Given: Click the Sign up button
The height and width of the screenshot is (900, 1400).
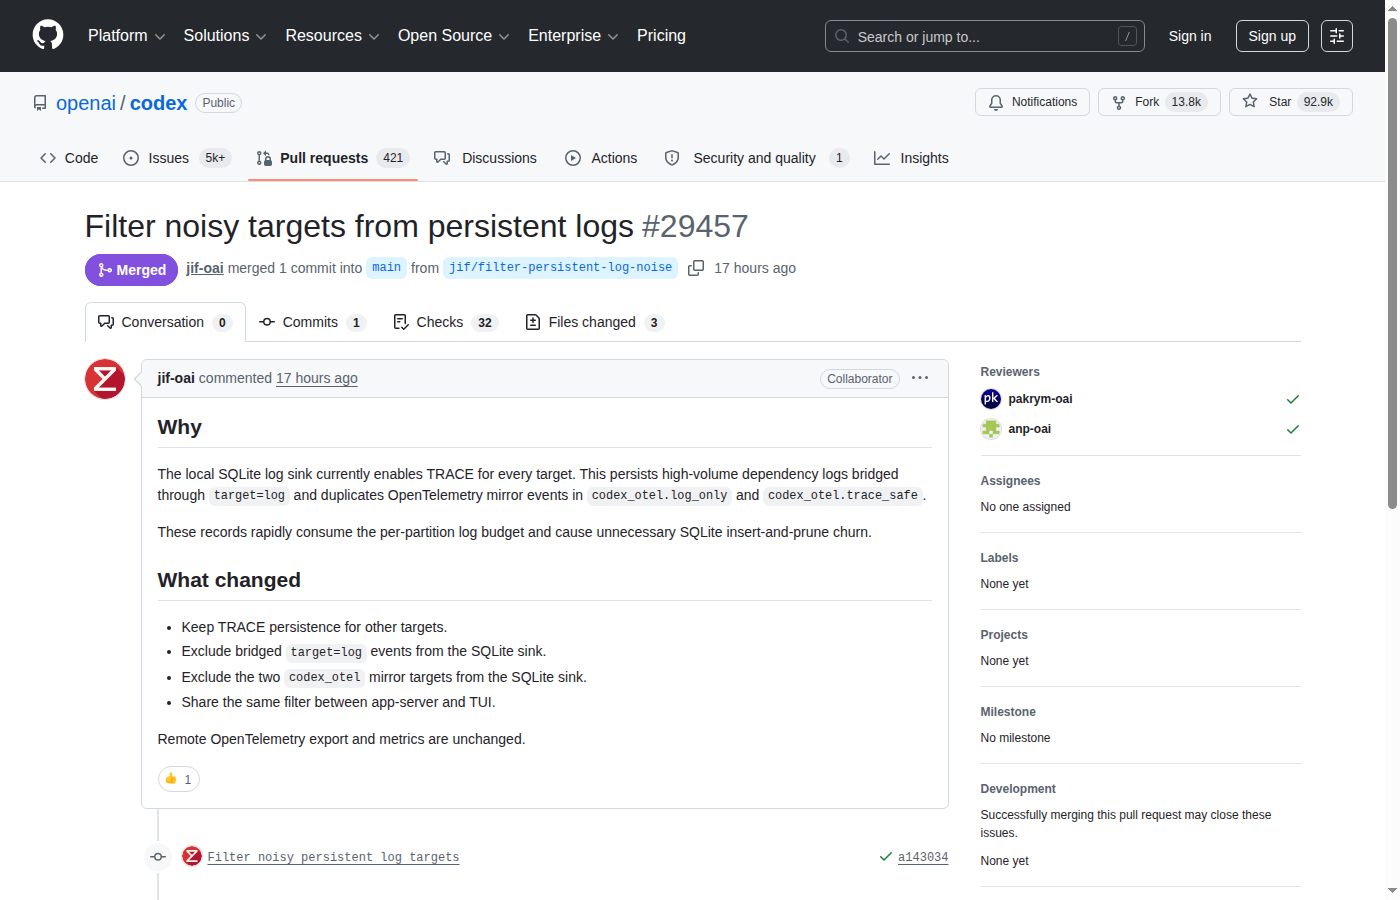Looking at the screenshot, I should 1271,36.
